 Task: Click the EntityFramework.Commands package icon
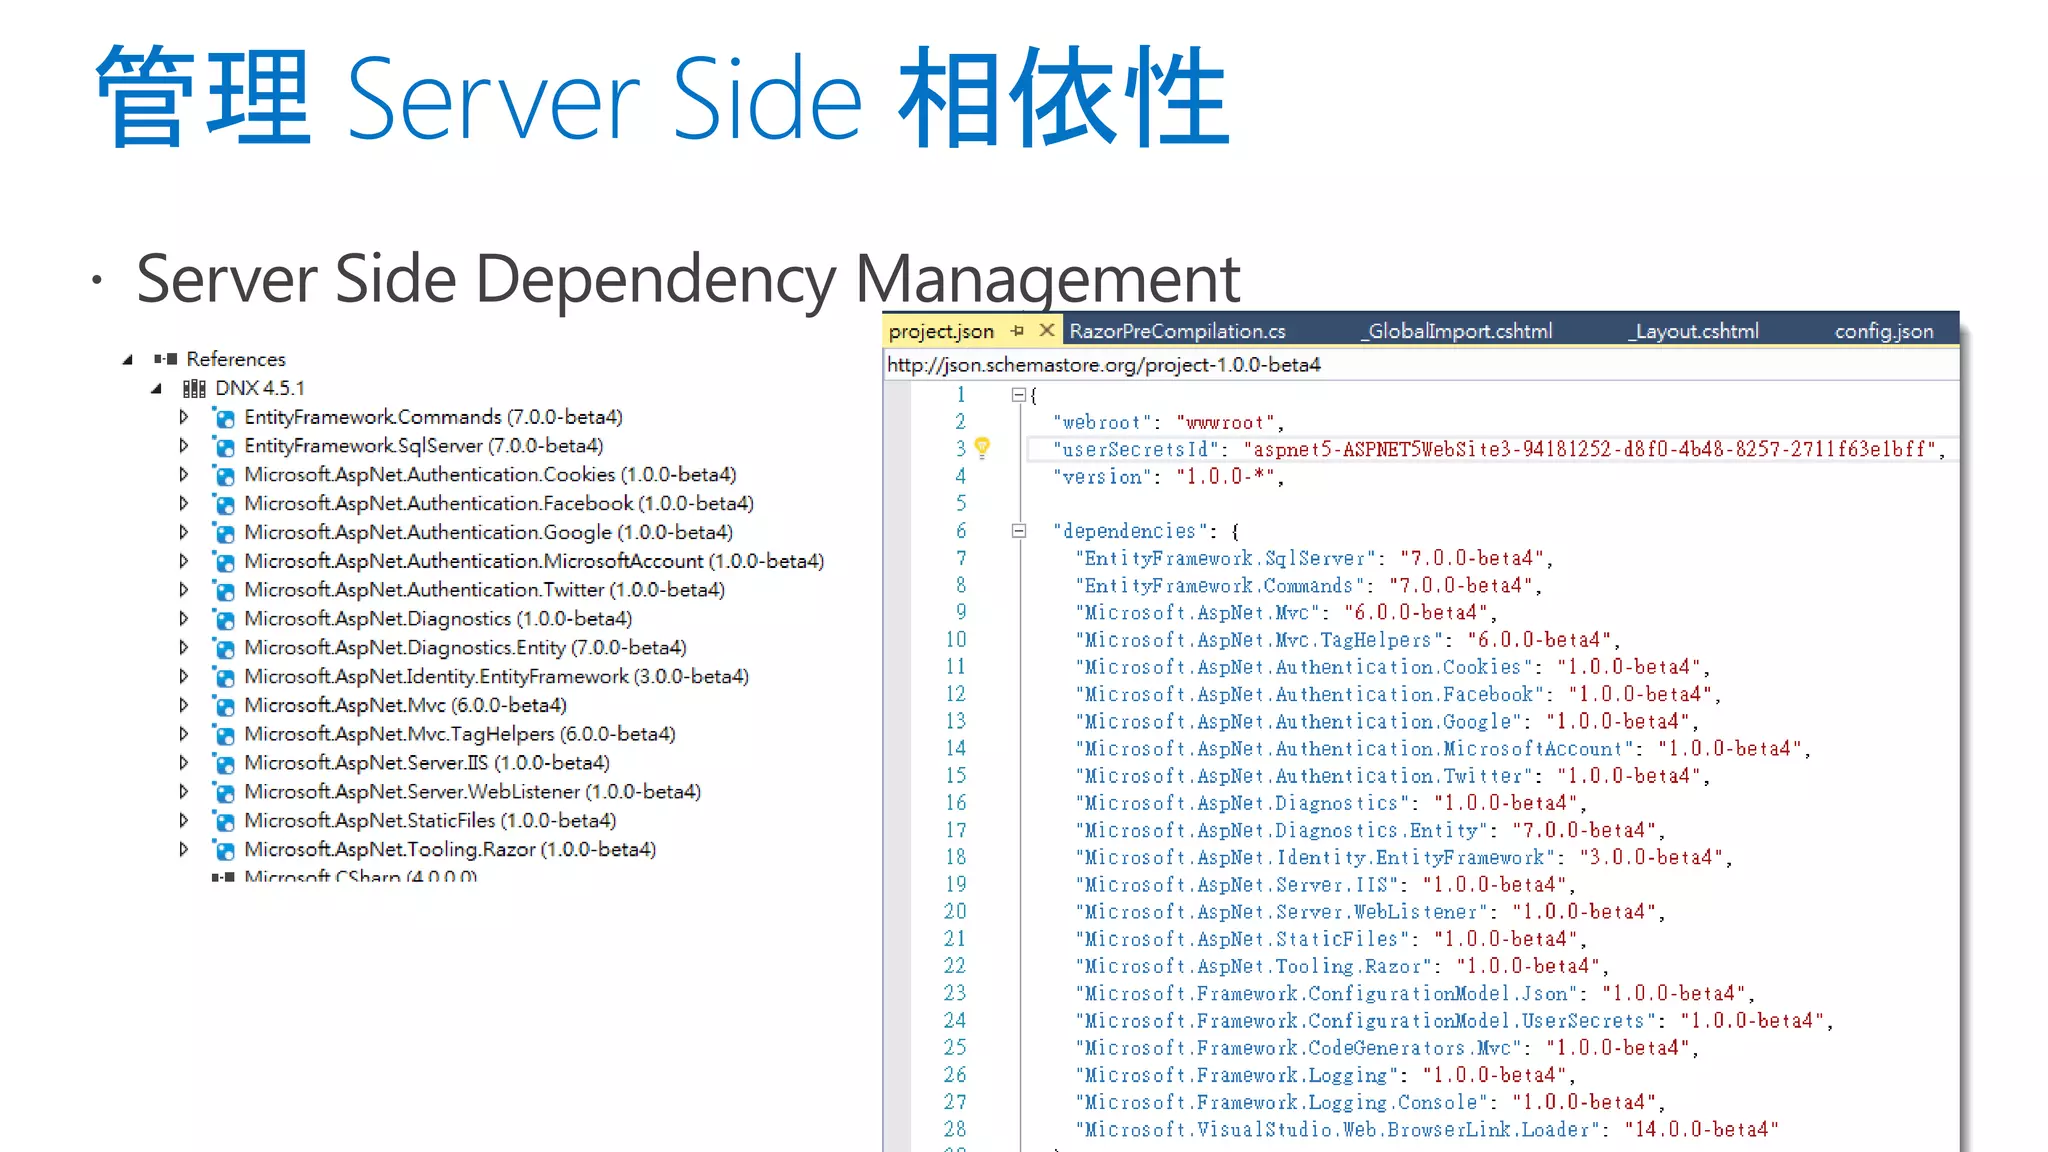(225, 418)
